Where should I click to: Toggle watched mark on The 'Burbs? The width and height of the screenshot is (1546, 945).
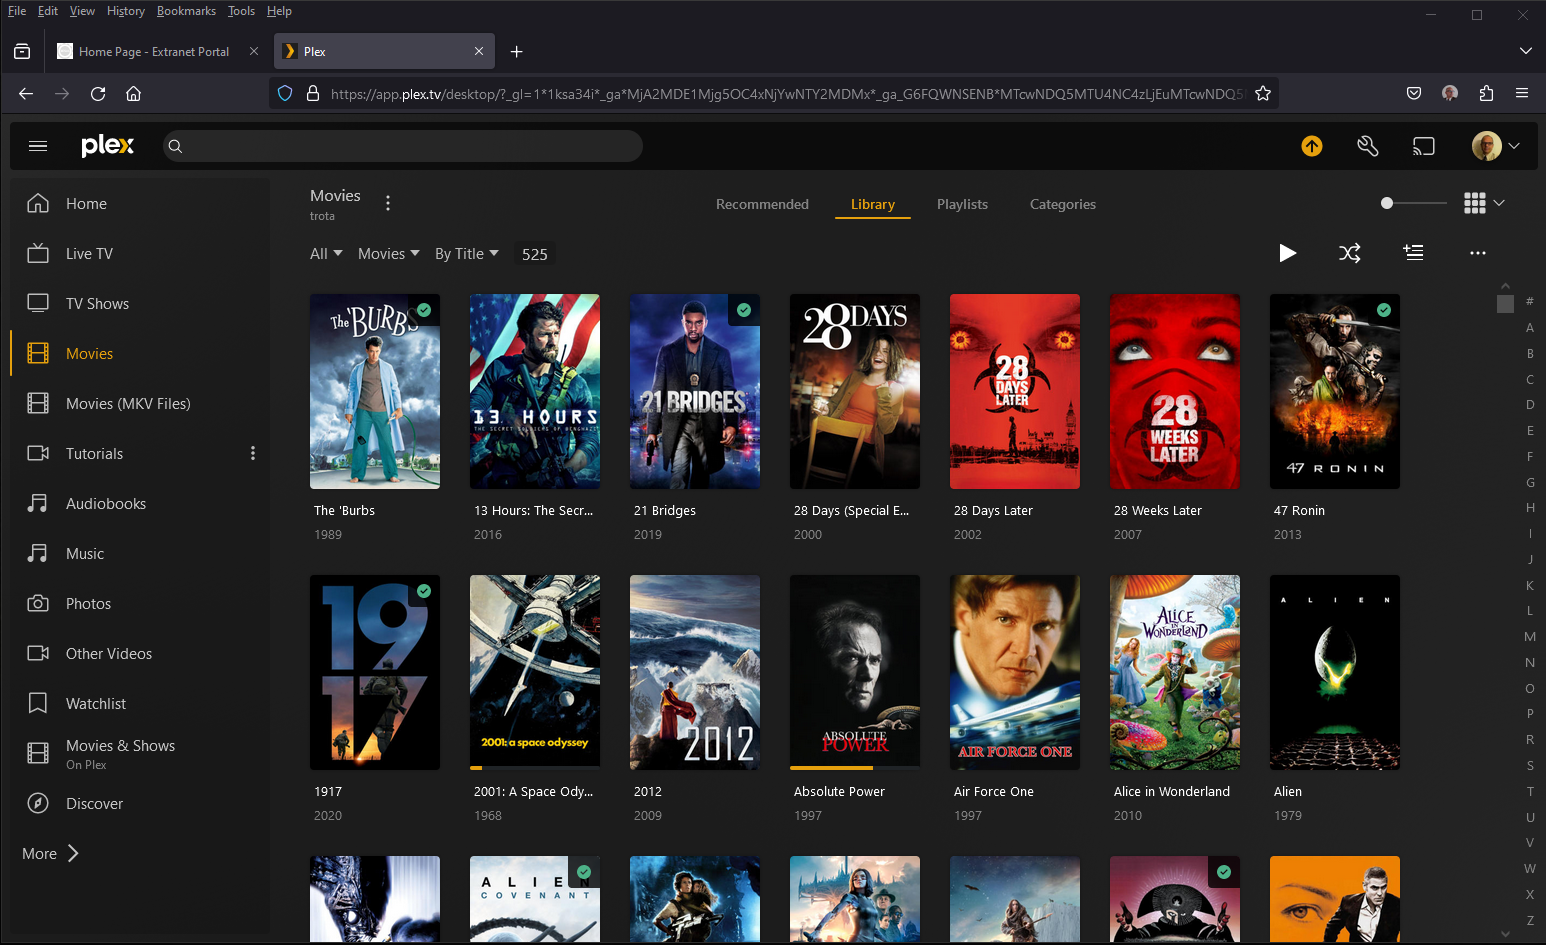click(424, 310)
